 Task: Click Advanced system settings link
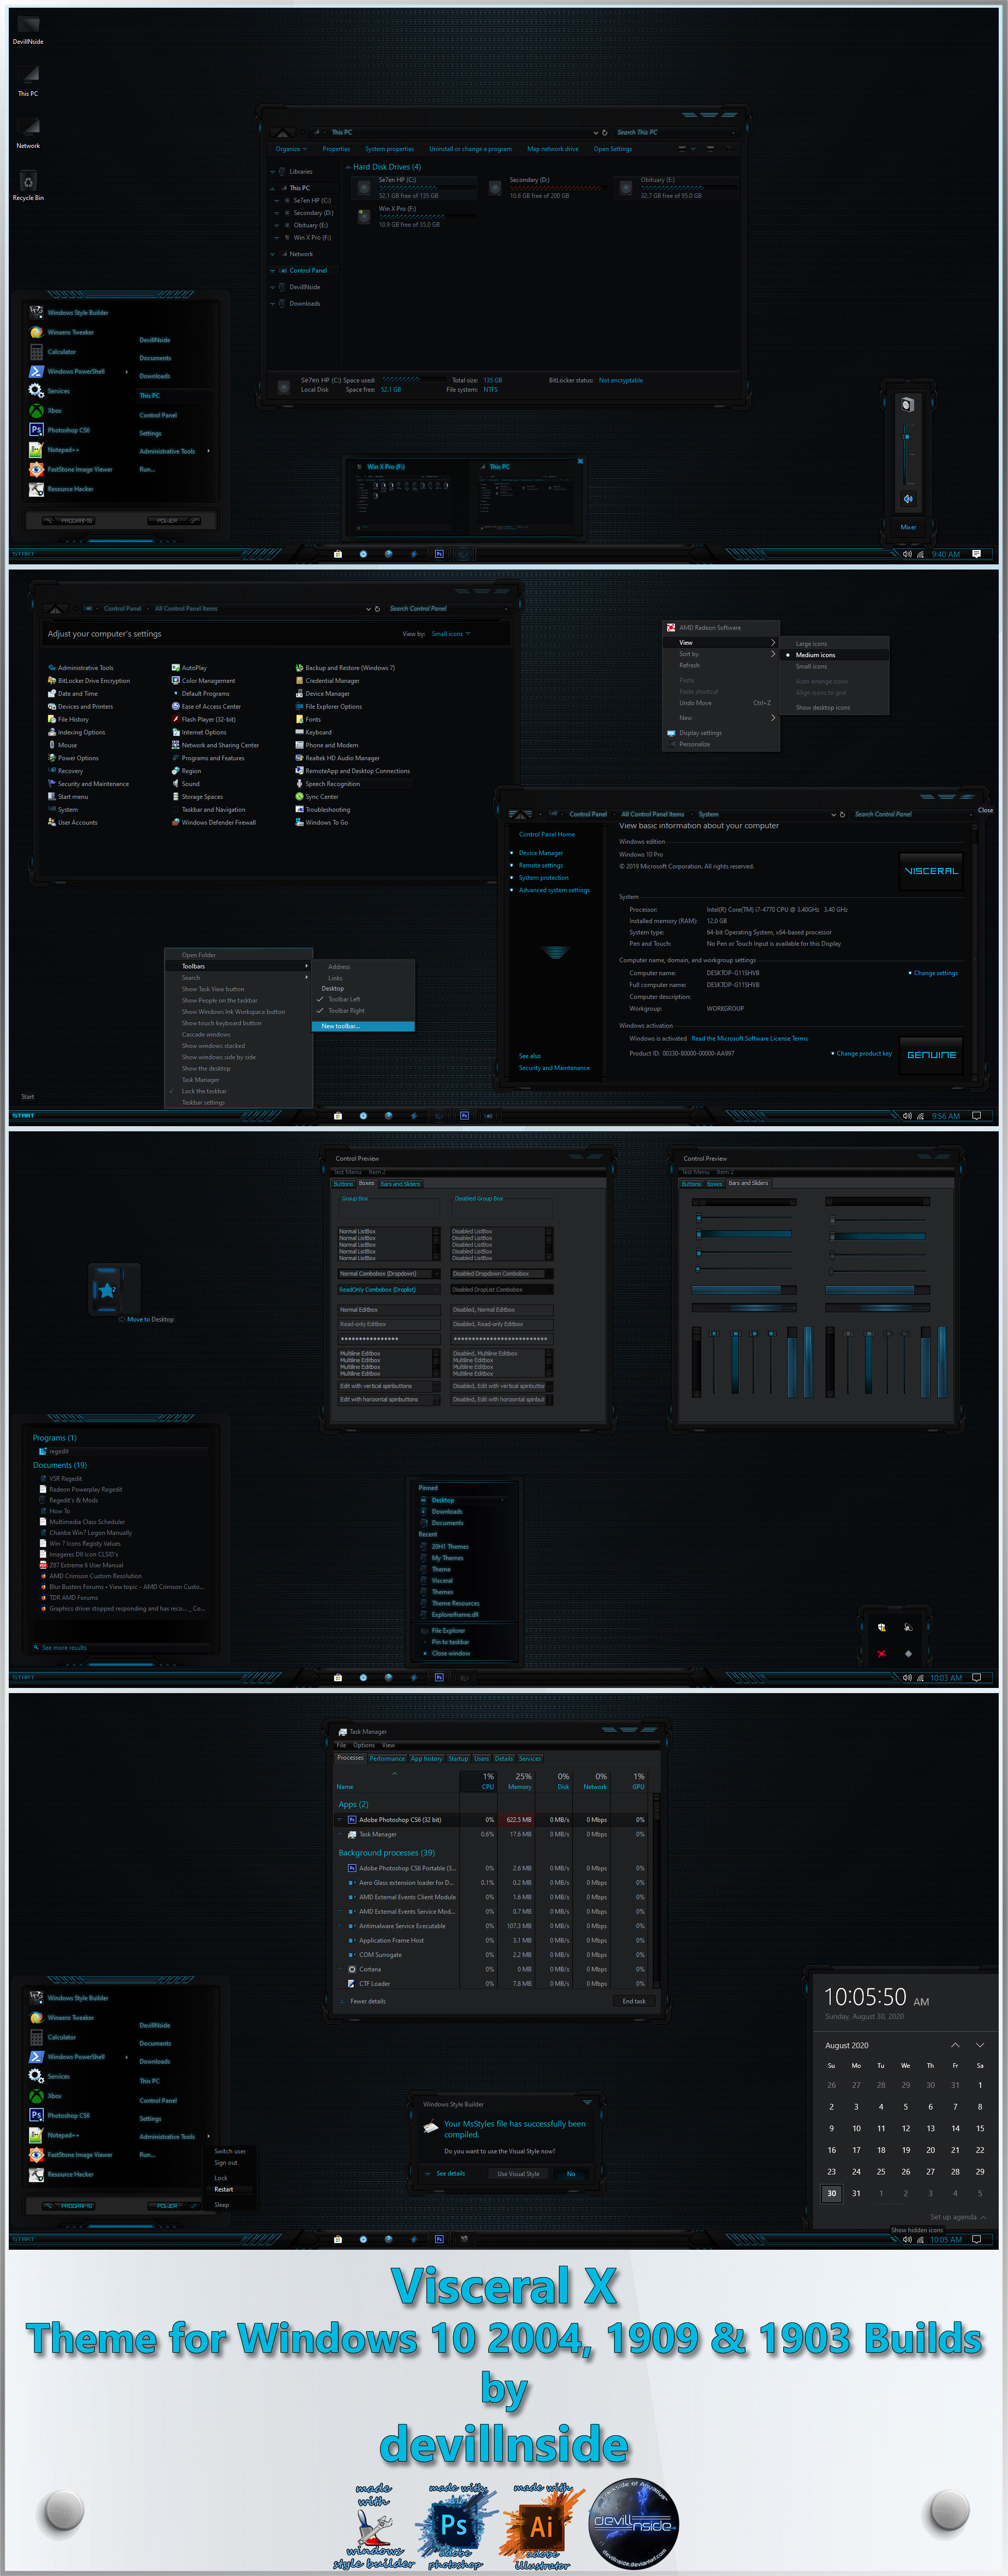(x=554, y=890)
